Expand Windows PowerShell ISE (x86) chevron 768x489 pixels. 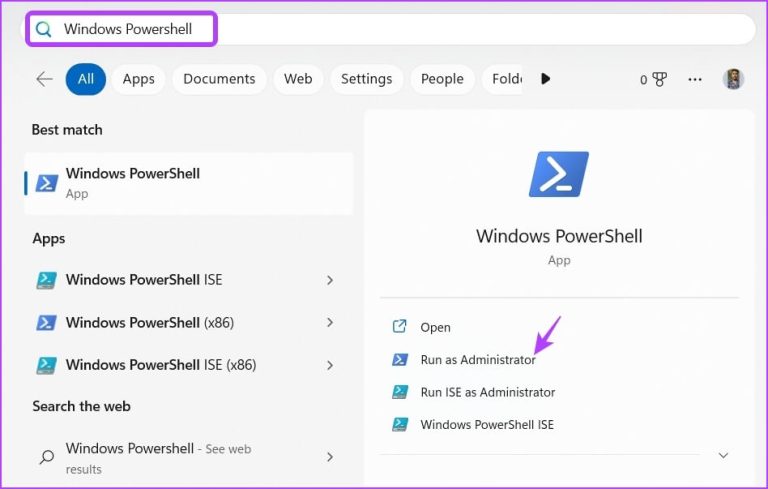click(330, 365)
